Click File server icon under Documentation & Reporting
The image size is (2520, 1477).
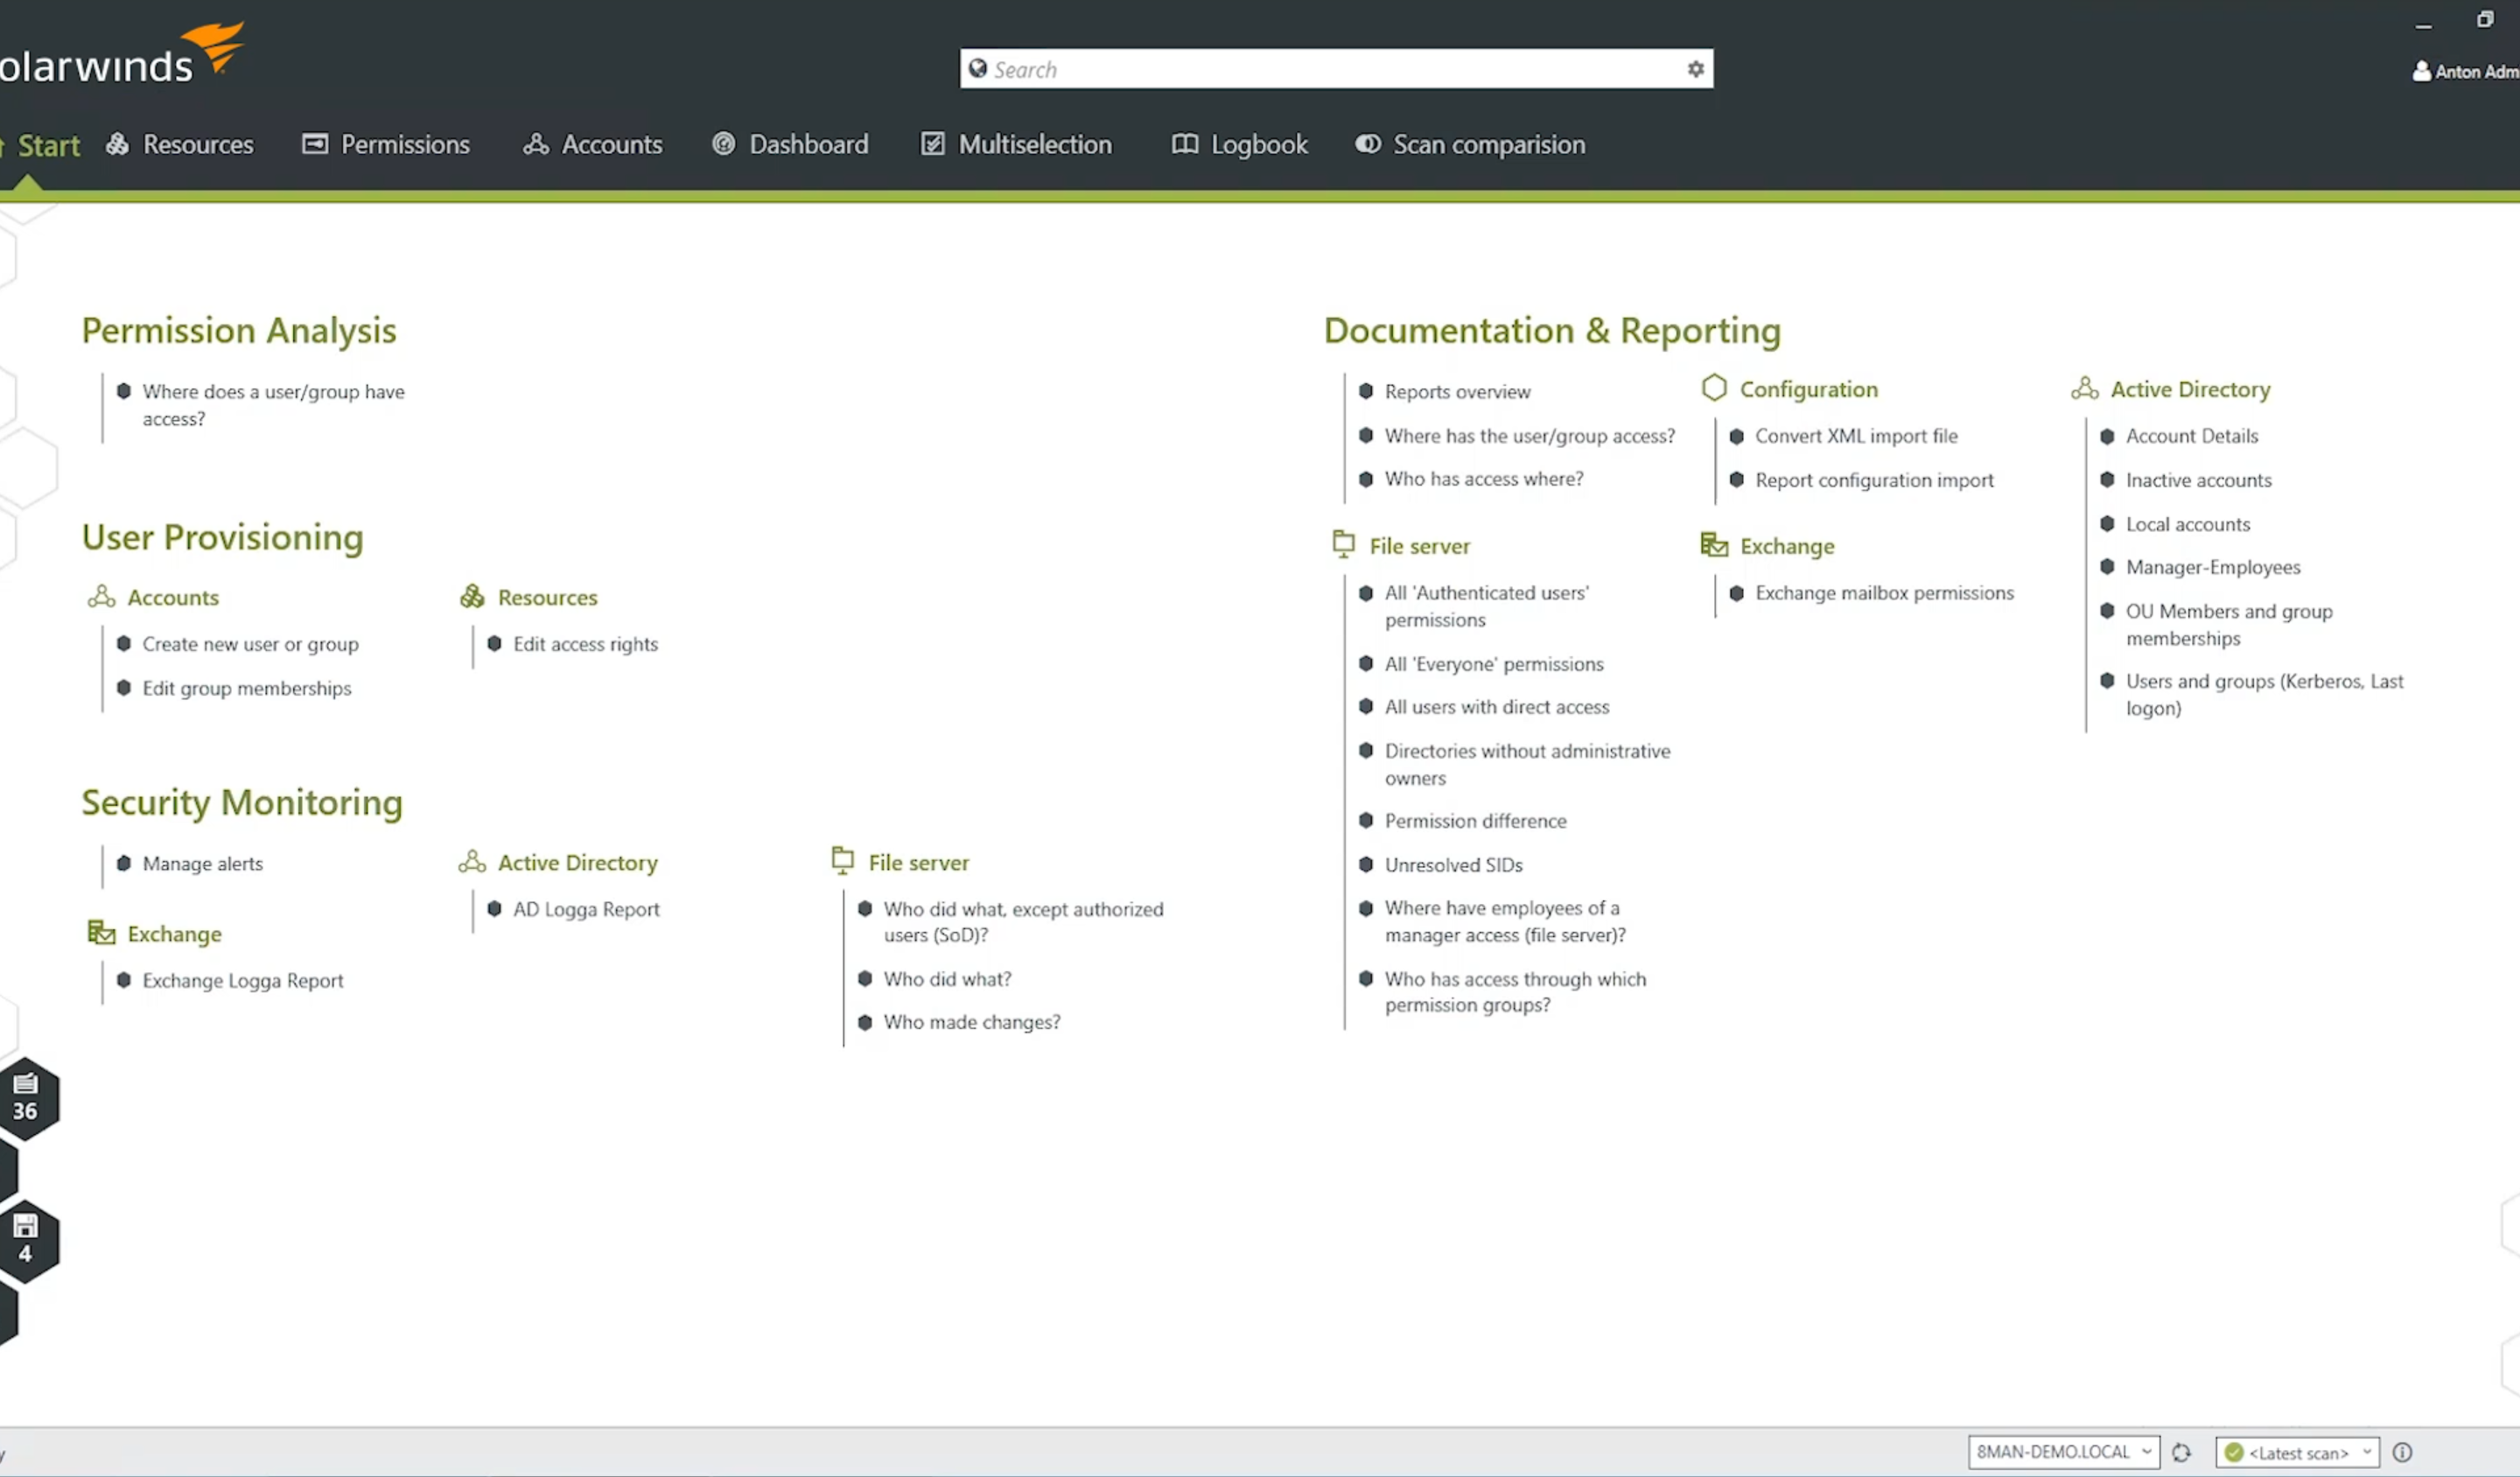point(1344,544)
